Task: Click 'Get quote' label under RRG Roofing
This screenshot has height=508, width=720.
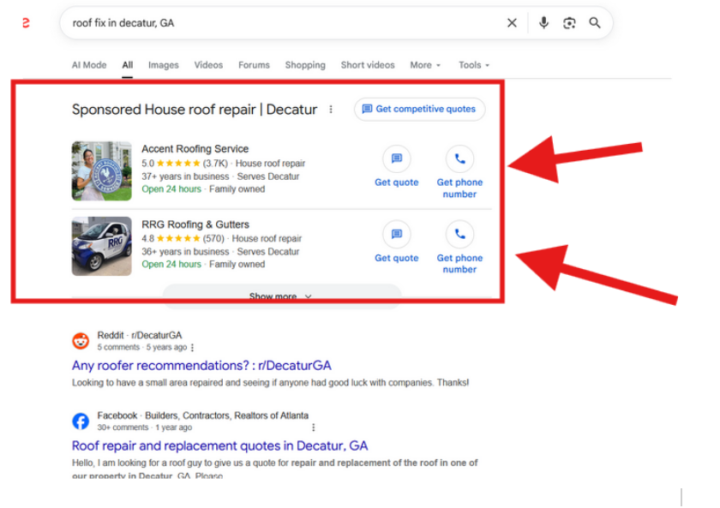Action: click(397, 258)
